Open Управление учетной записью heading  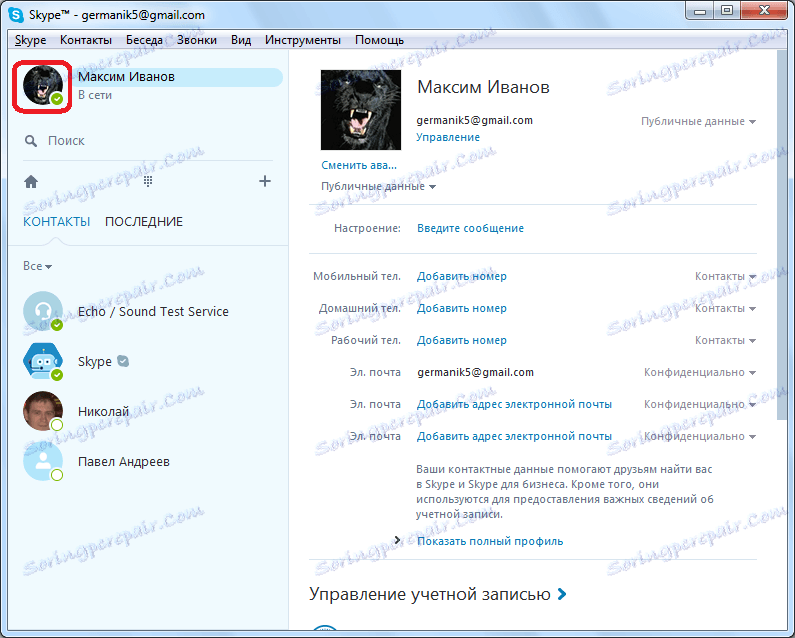click(429, 594)
